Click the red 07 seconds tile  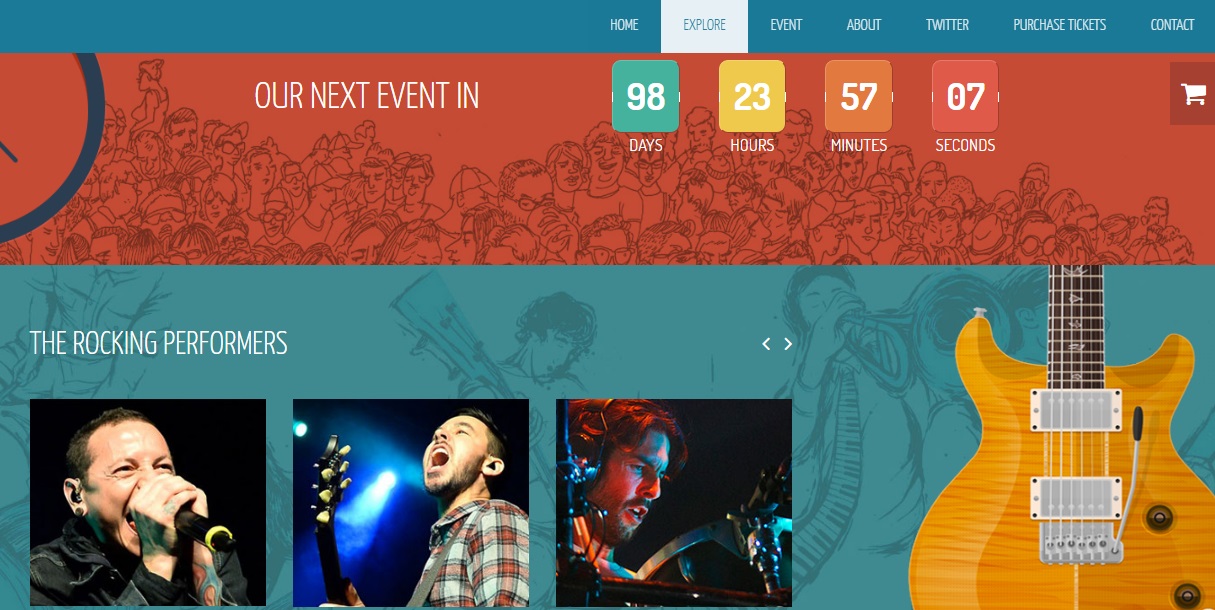[965, 96]
